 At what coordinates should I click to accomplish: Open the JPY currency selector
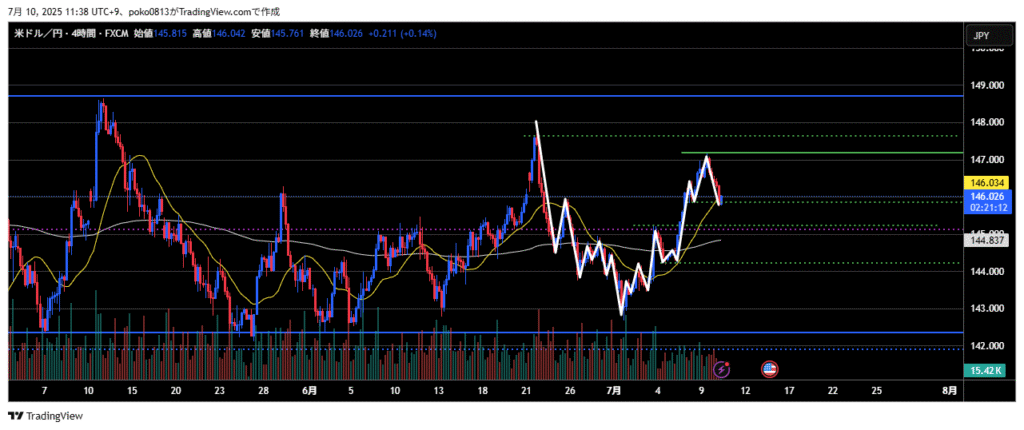click(980, 35)
